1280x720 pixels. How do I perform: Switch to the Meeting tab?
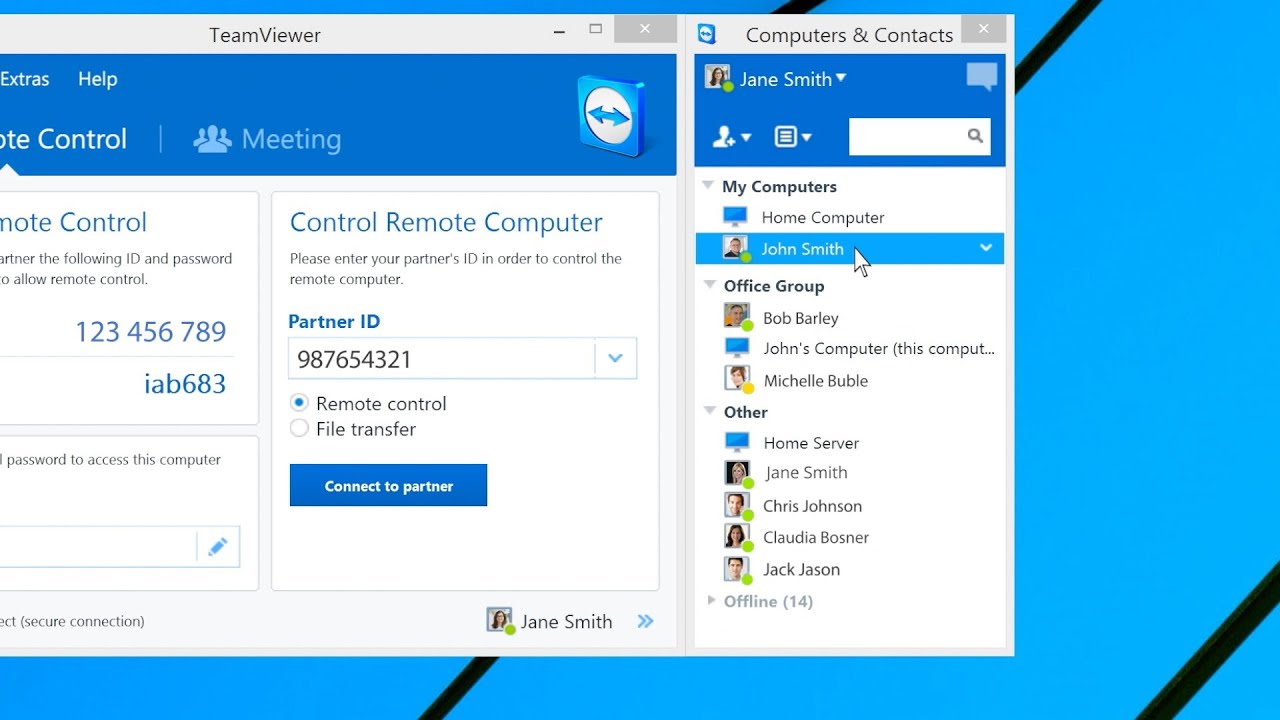tap(267, 139)
